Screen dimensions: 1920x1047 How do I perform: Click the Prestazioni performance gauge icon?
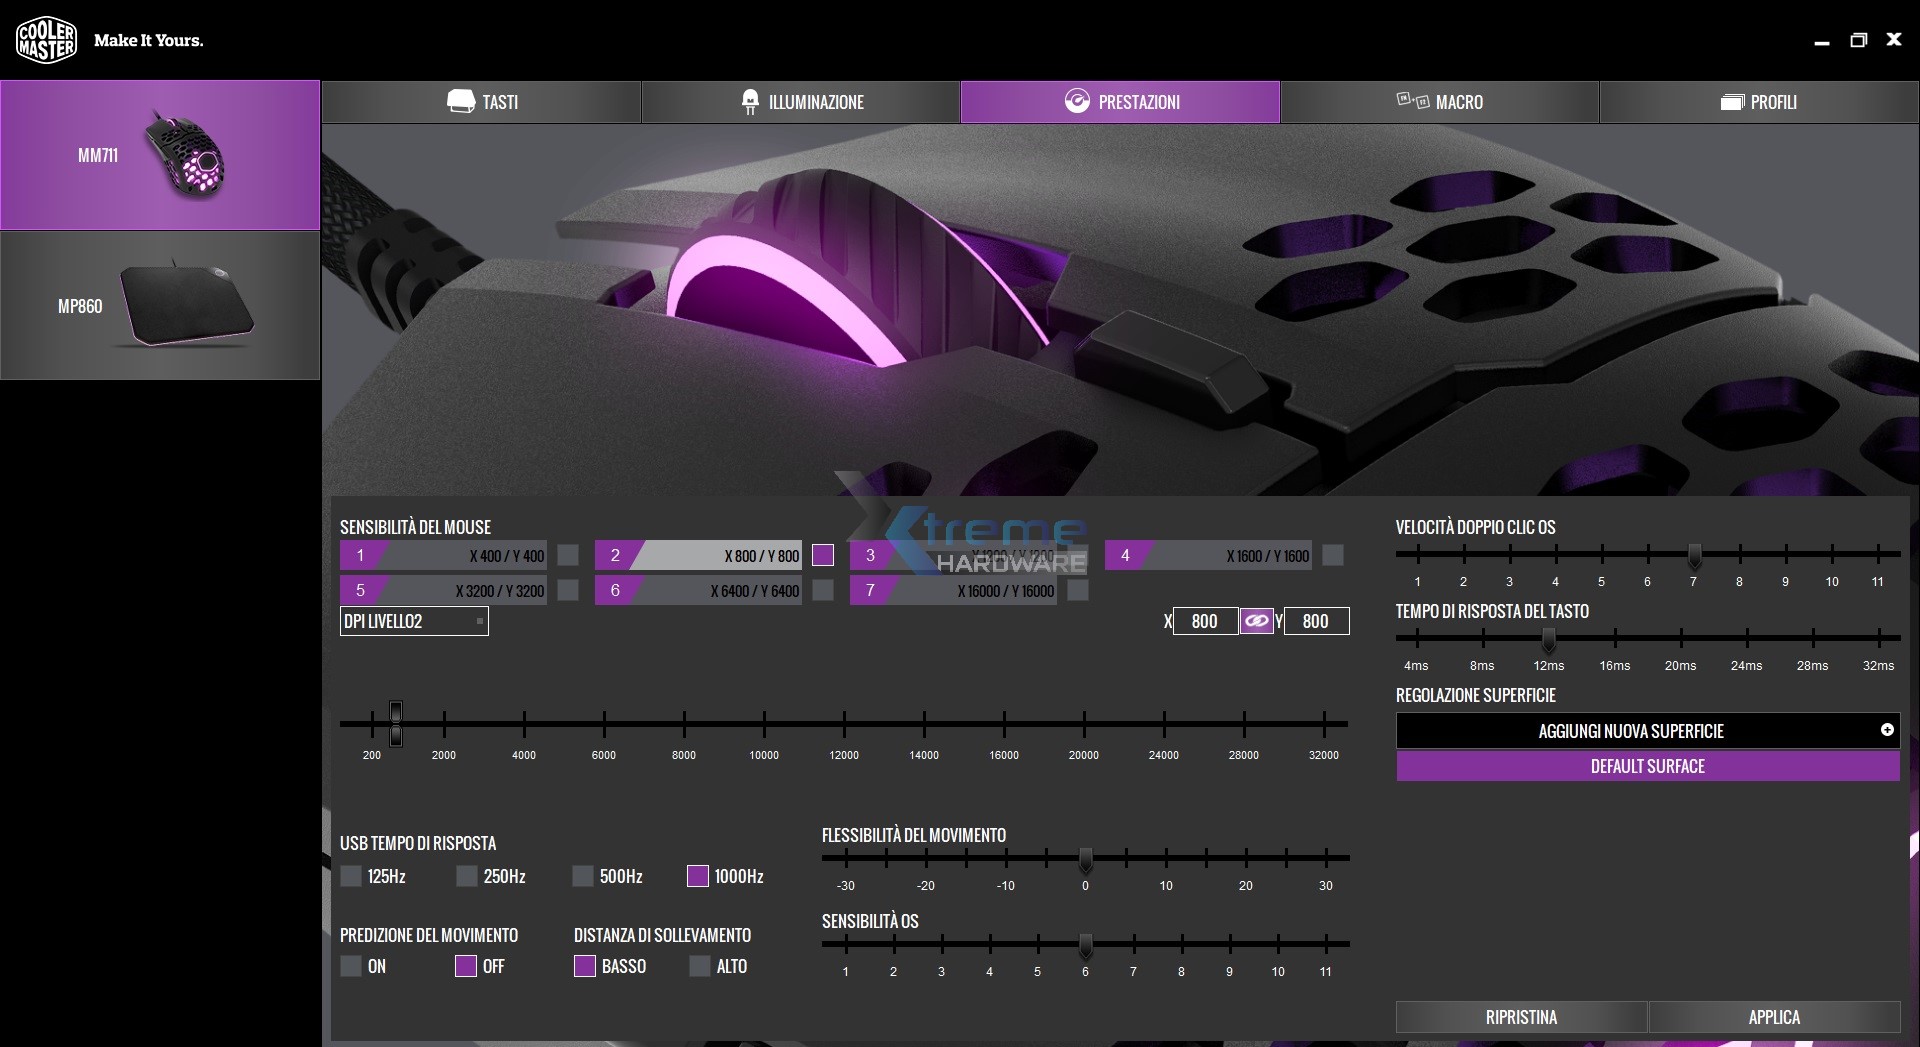(x=1076, y=101)
